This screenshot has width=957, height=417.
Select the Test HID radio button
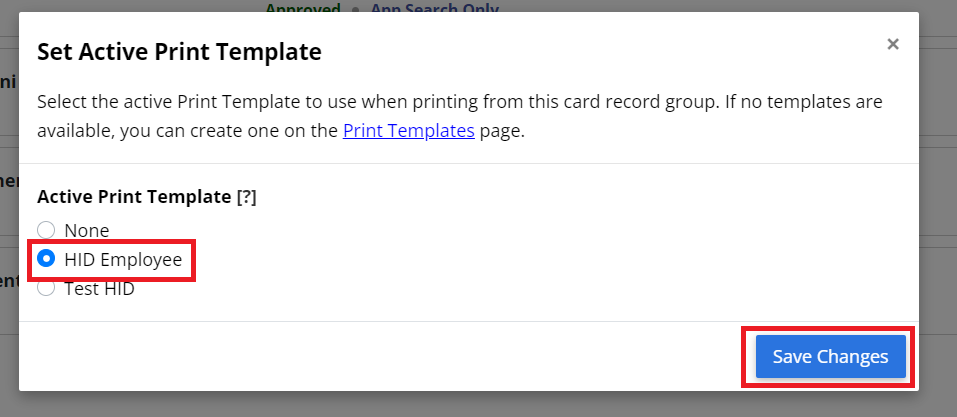tap(46, 288)
